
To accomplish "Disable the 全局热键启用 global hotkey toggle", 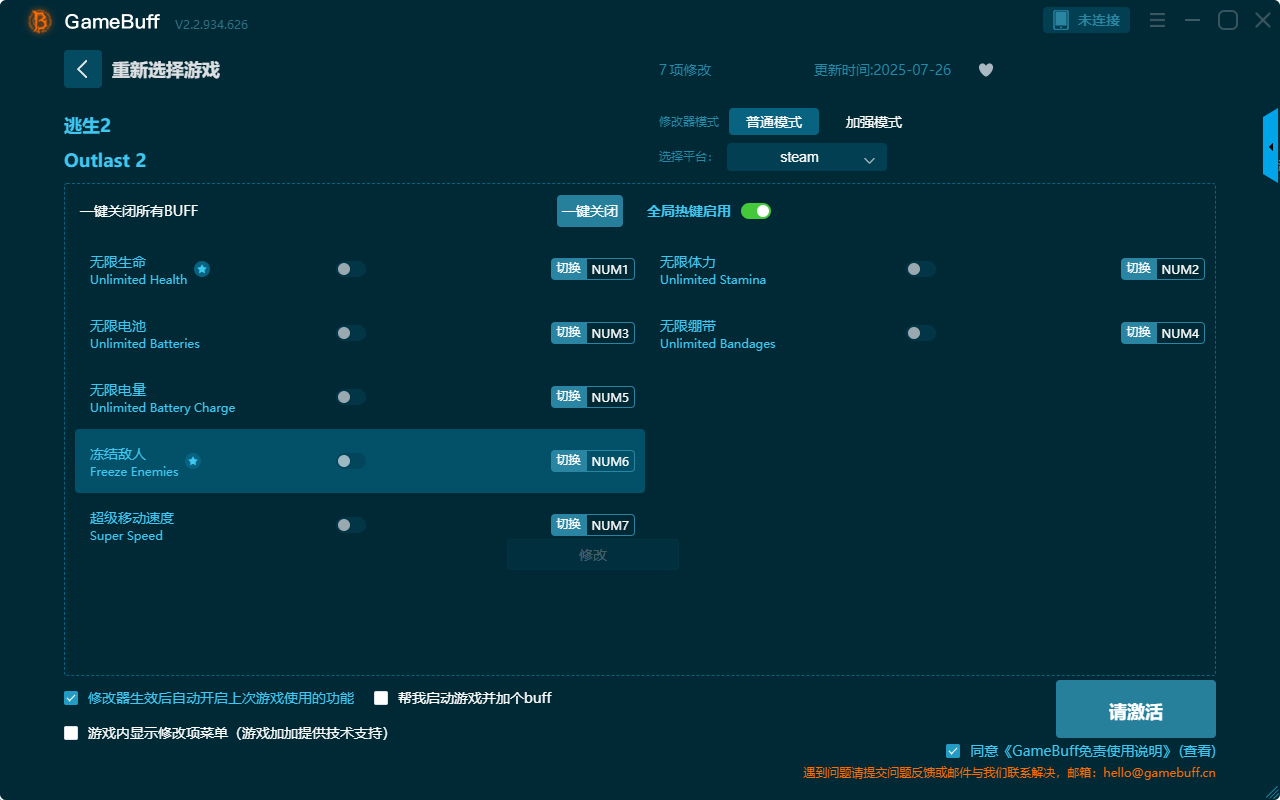I will pyautogui.click(x=756, y=211).
